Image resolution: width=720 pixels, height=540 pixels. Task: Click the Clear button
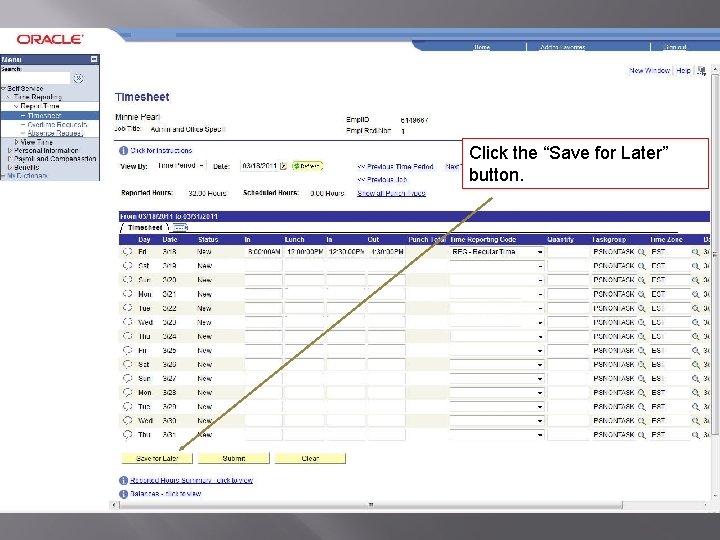tap(310, 458)
